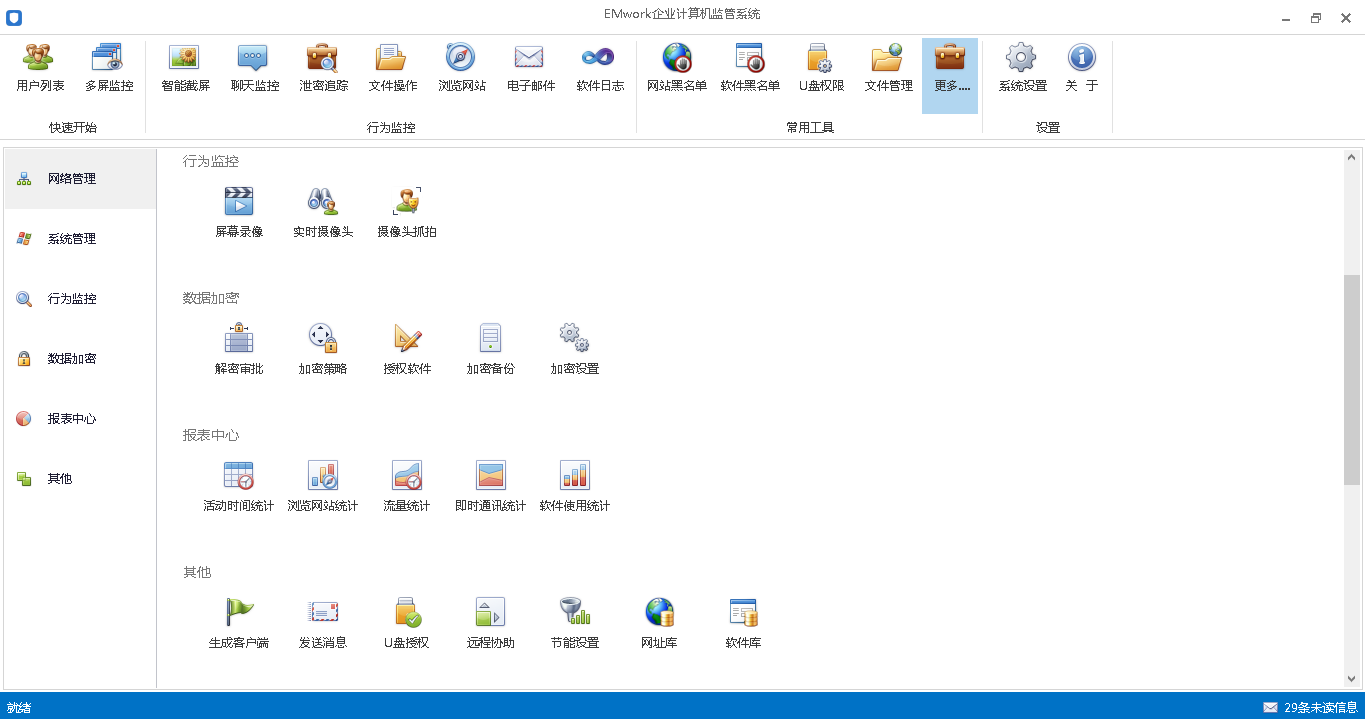
Task: Select 系统管理 in the sidebar
Action: point(80,239)
